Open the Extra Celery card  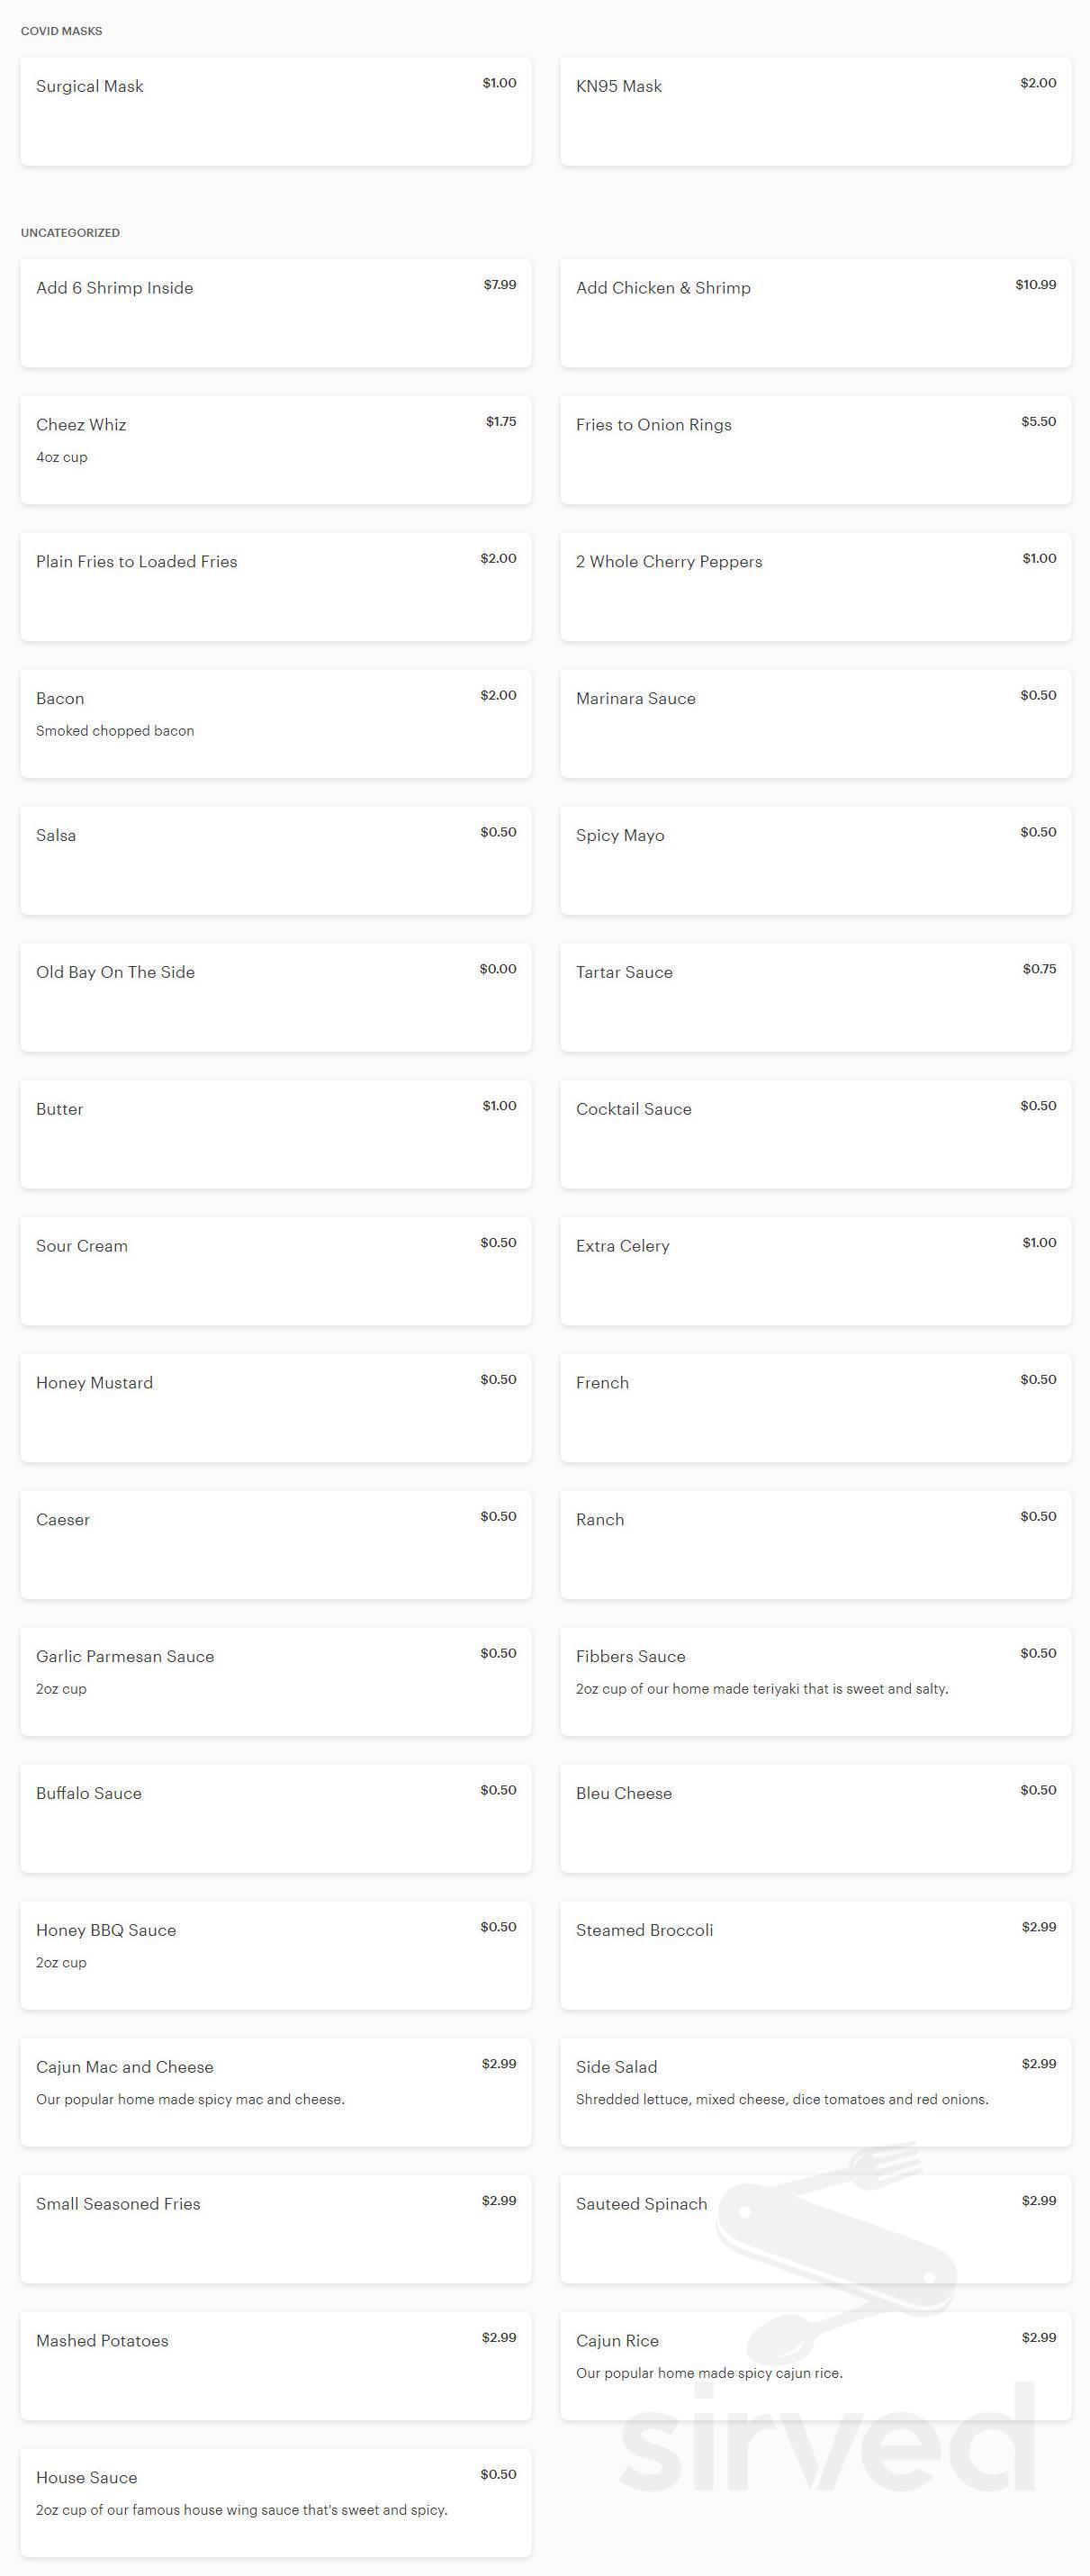tap(815, 1271)
